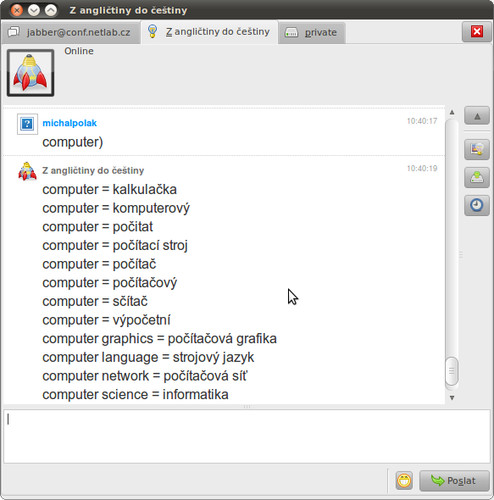Click the message input field
This screenshot has height=500, width=494.
point(247,436)
